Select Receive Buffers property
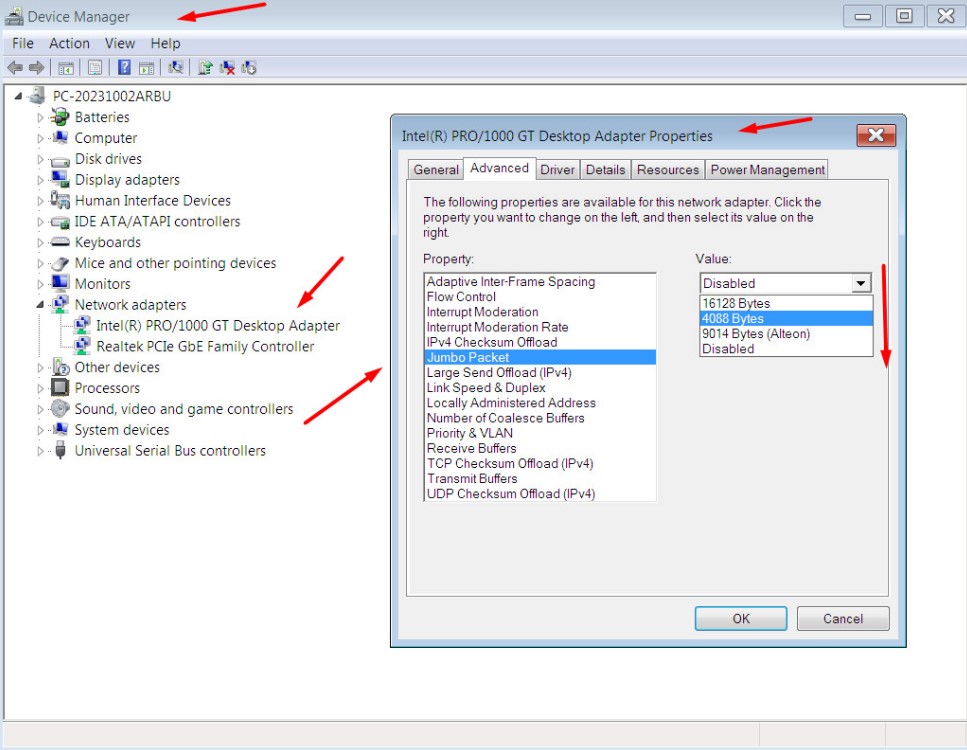The width and height of the screenshot is (967, 750). 540,448
